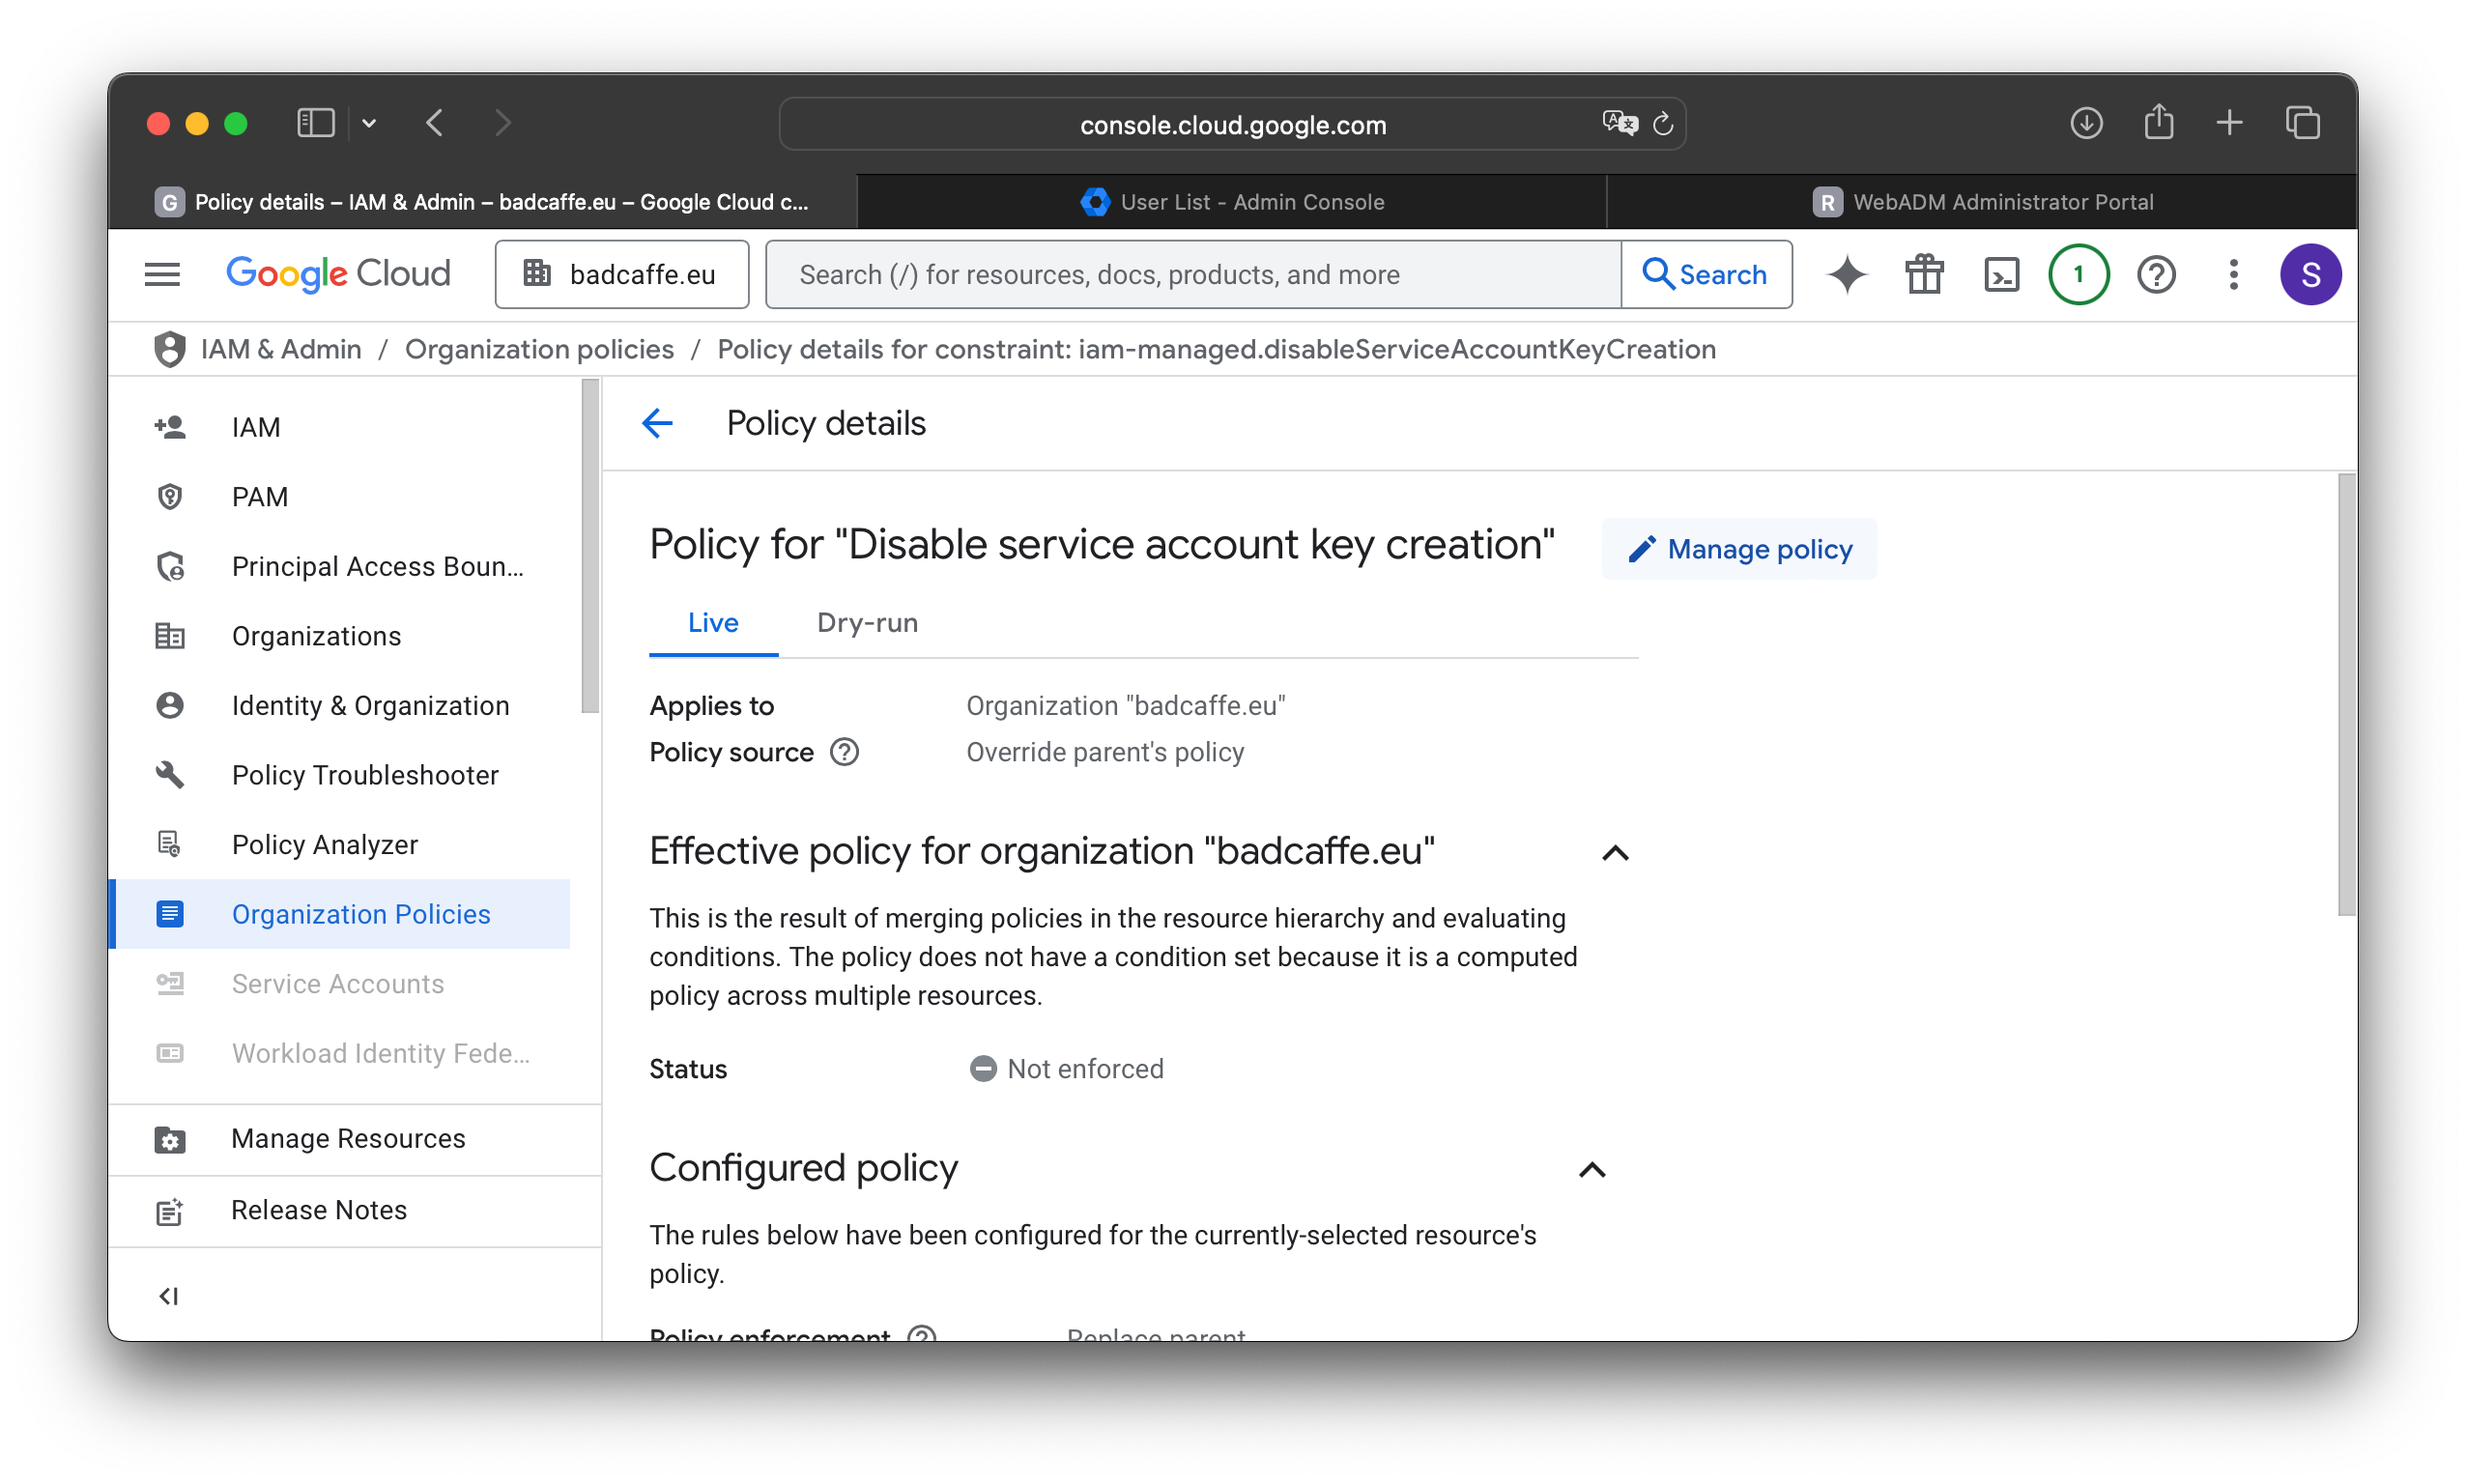Click Organization "badcaffe.eu" value text
This screenshot has height=1484, width=2466.
tap(1125, 706)
